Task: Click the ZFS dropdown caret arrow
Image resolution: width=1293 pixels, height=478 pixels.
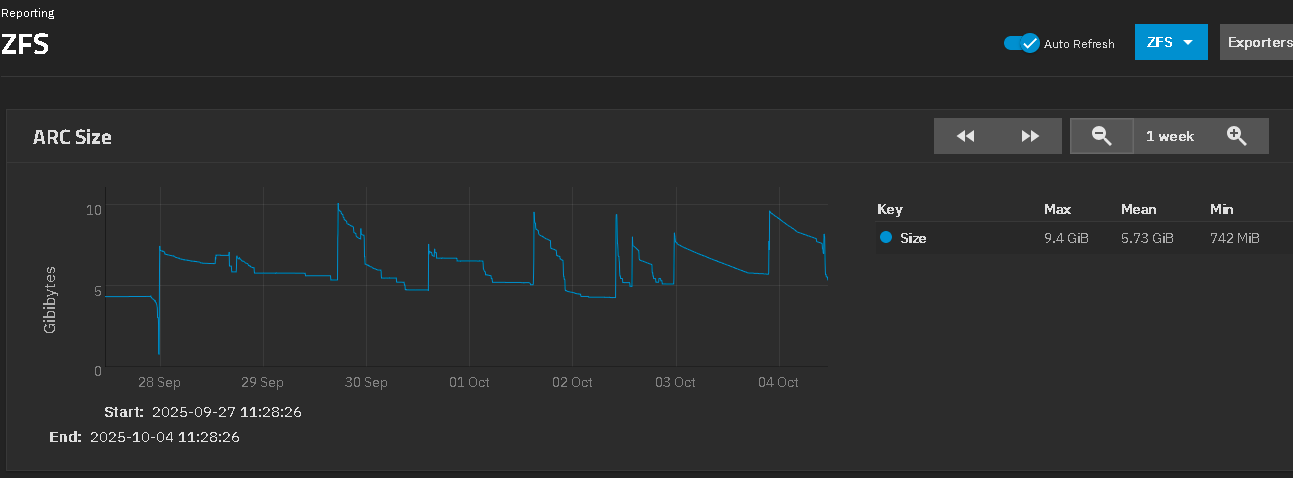Action: (x=1188, y=43)
